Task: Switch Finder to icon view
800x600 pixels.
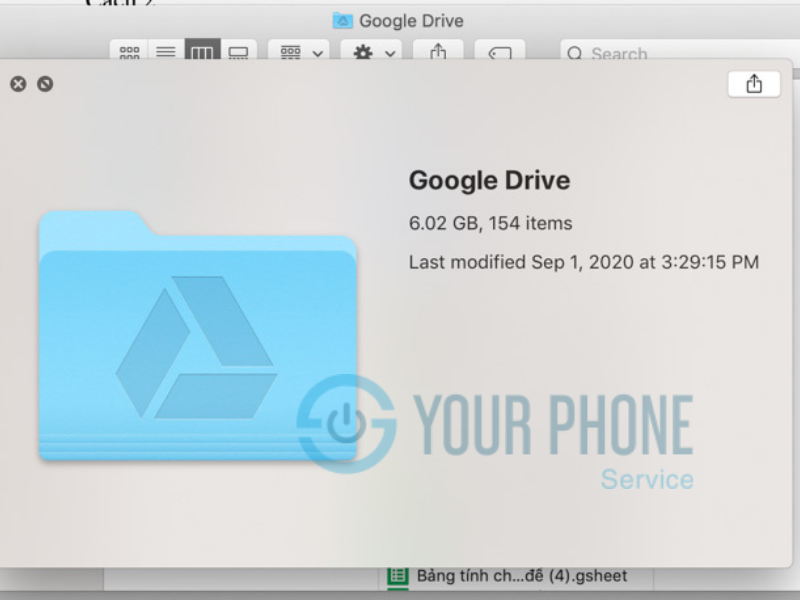Action: click(x=129, y=51)
